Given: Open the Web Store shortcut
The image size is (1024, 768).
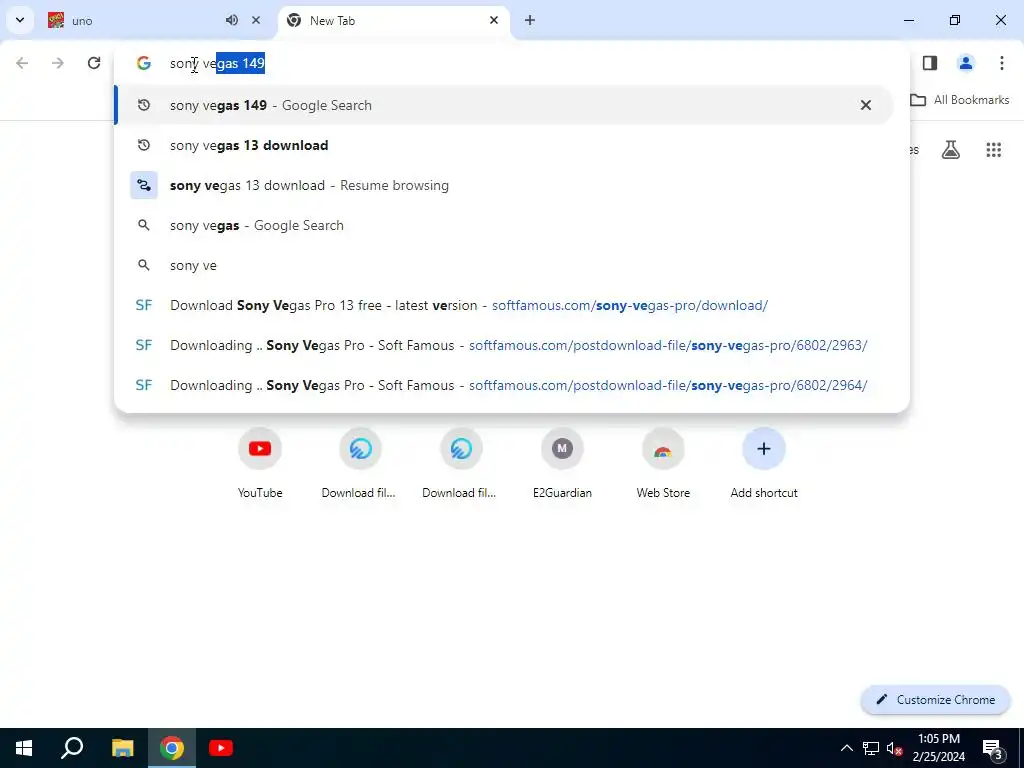Looking at the screenshot, I should pyautogui.click(x=663, y=463).
